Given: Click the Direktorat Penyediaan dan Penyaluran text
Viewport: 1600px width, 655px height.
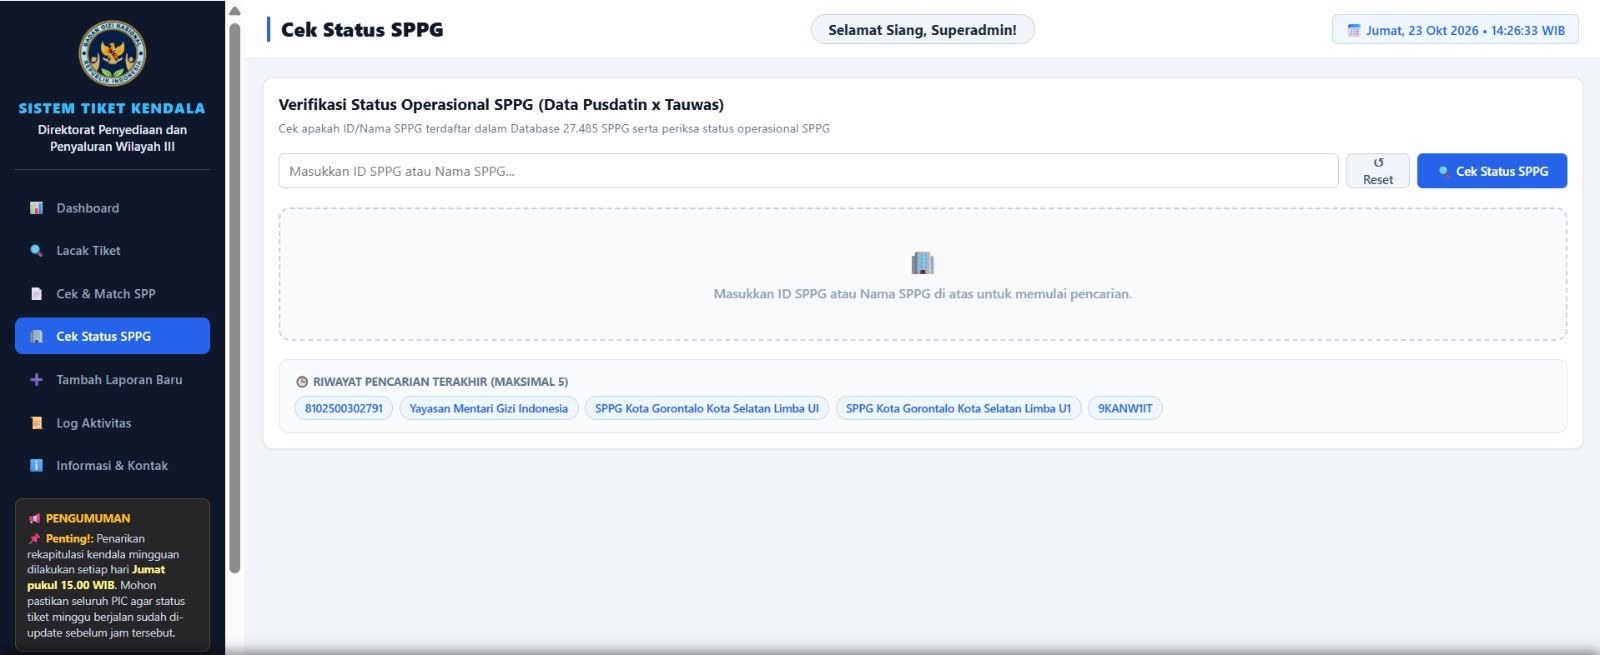Looking at the screenshot, I should [x=112, y=138].
